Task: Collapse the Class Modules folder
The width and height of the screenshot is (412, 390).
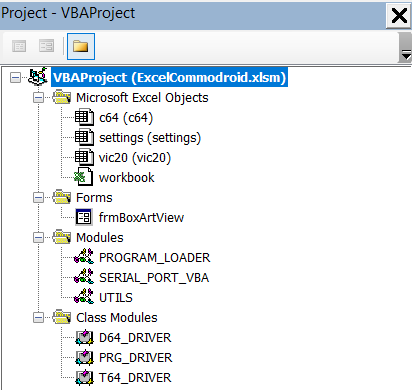Action: [38, 318]
